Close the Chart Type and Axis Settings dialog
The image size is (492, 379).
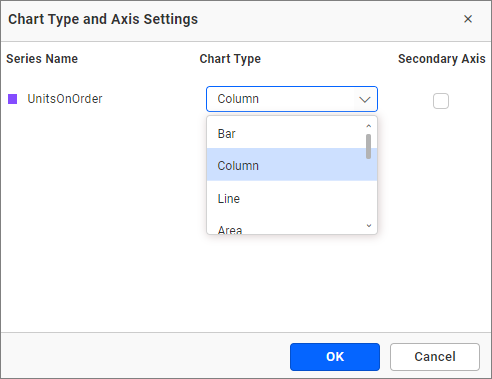tap(468, 19)
